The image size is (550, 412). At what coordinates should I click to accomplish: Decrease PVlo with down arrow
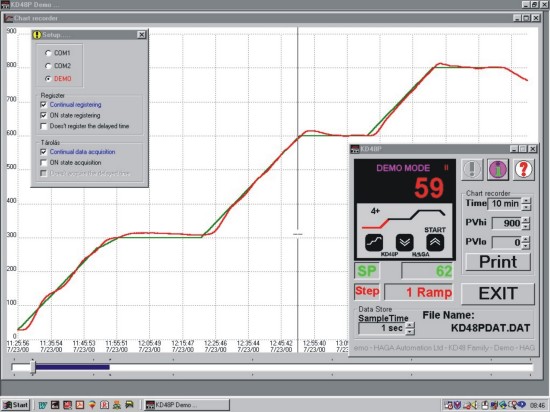(x=526, y=246)
